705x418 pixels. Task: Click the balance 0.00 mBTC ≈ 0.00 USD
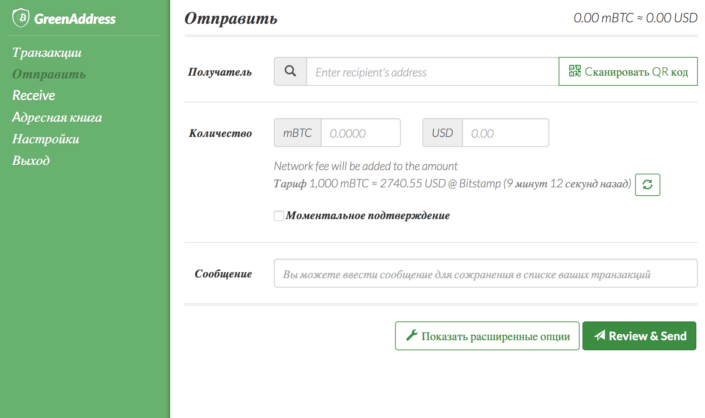635,18
